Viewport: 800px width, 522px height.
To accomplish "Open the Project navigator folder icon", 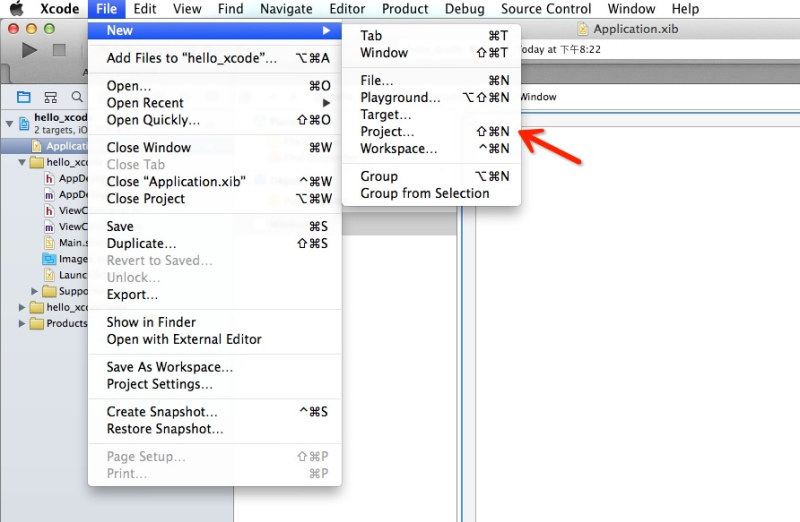I will click(x=23, y=97).
